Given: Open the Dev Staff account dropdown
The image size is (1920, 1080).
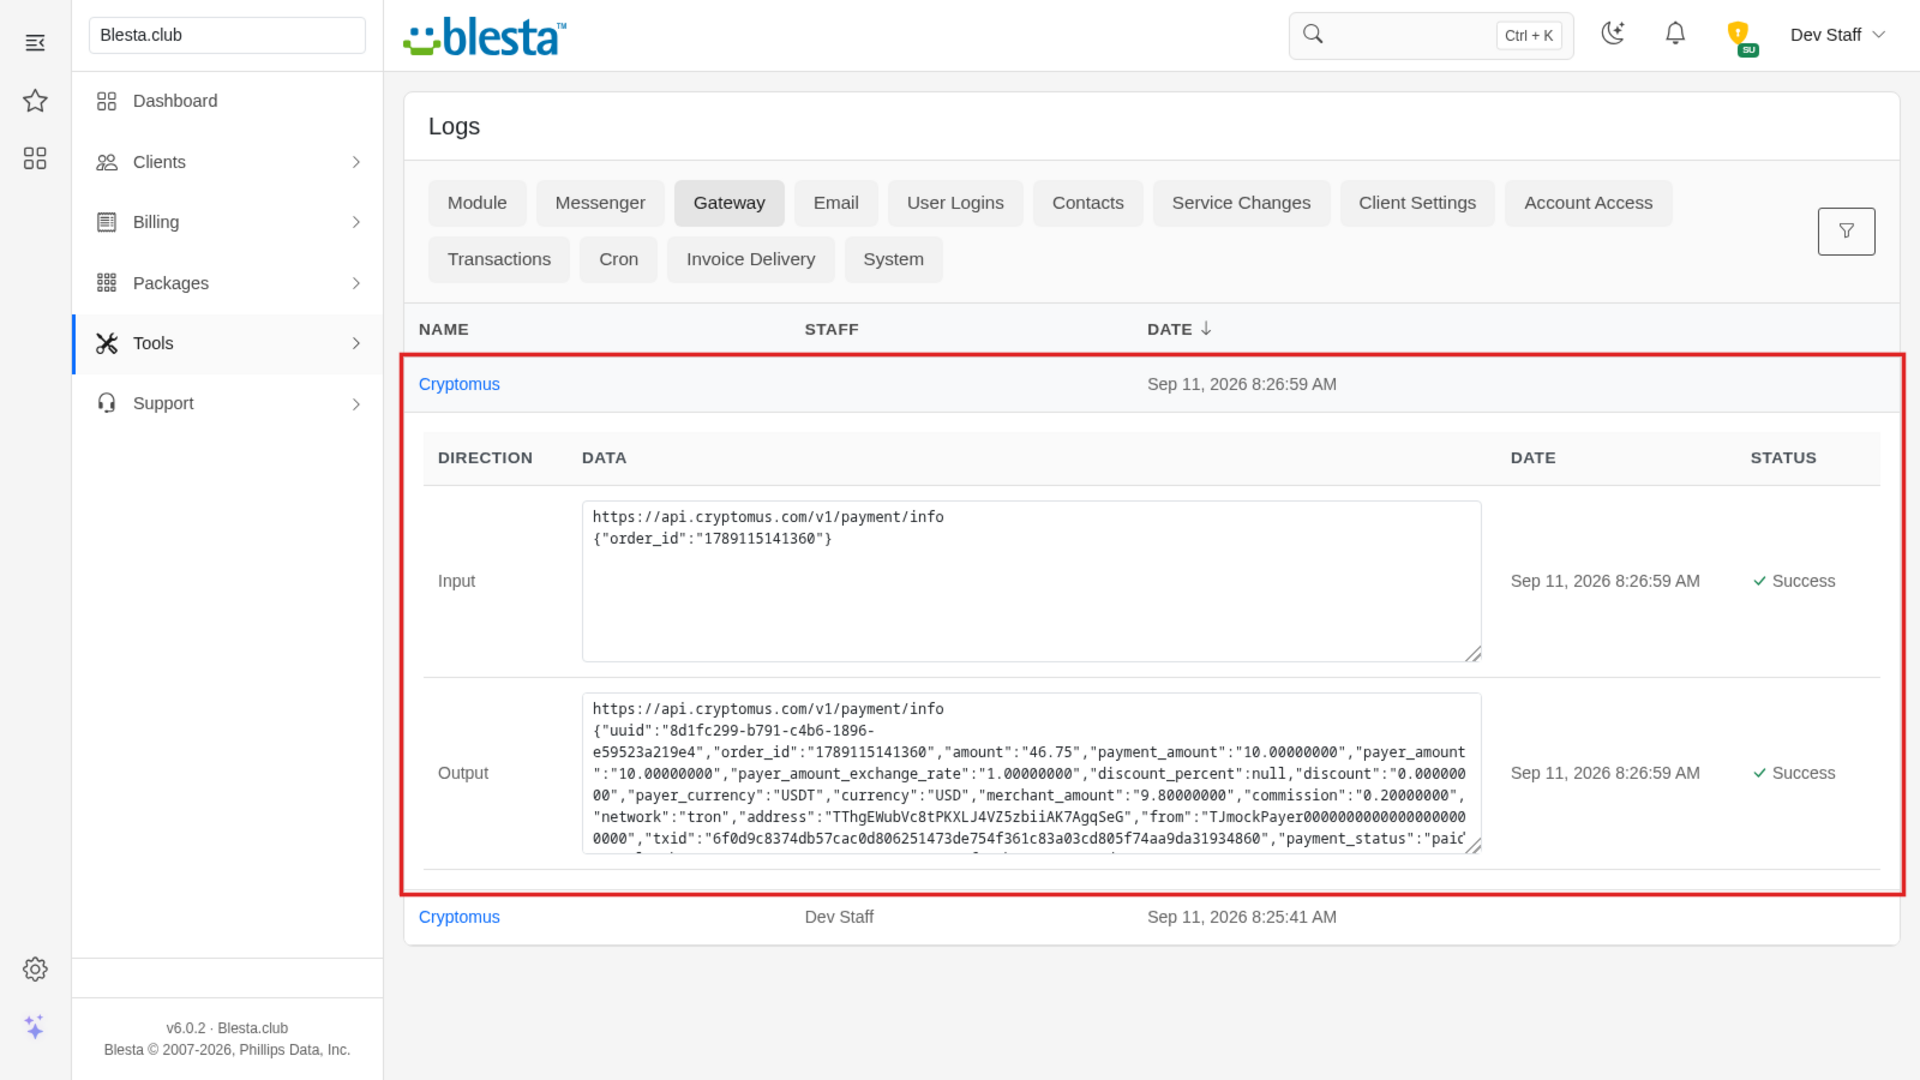Looking at the screenshot, I should 1837,35.
